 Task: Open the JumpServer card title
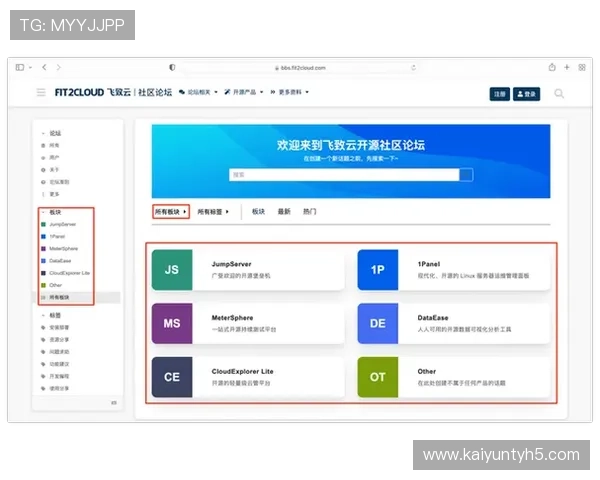coord(232,264)
